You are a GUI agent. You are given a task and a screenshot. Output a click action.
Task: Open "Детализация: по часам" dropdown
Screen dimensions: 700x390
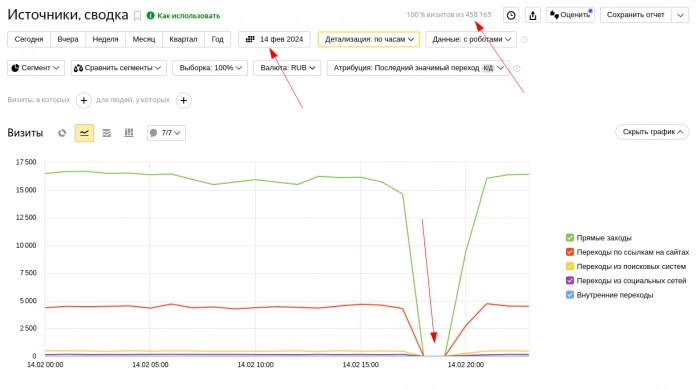369,39
